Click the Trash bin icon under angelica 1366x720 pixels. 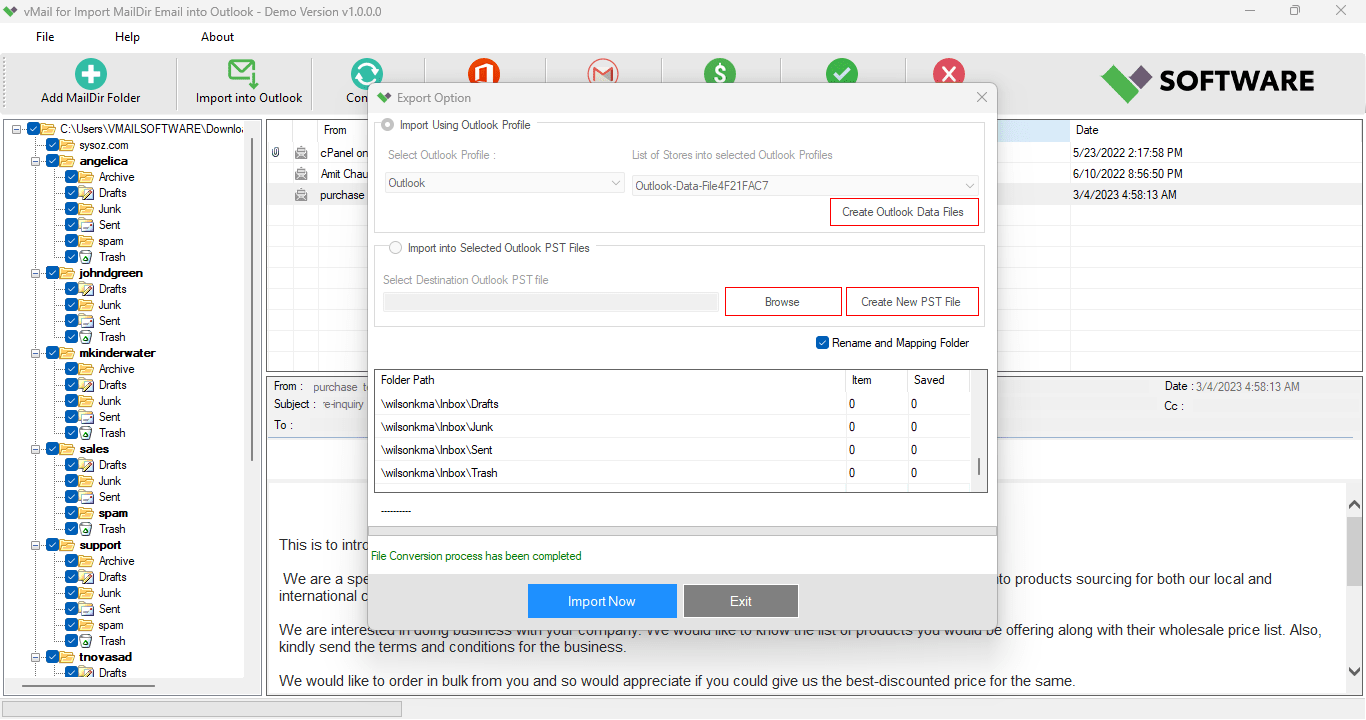(87, 257)
